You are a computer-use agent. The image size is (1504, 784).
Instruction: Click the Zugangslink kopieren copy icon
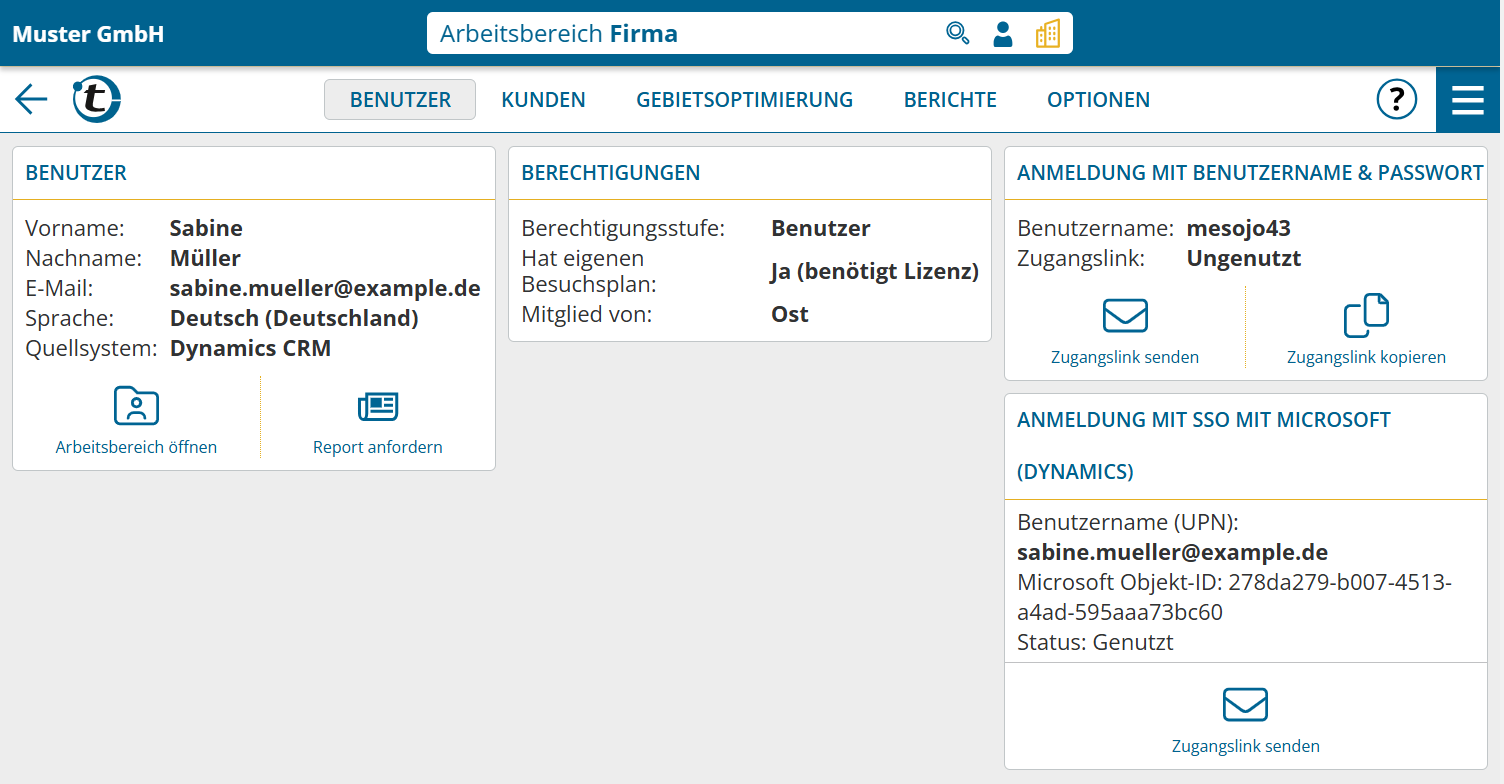coord(1366,316)
